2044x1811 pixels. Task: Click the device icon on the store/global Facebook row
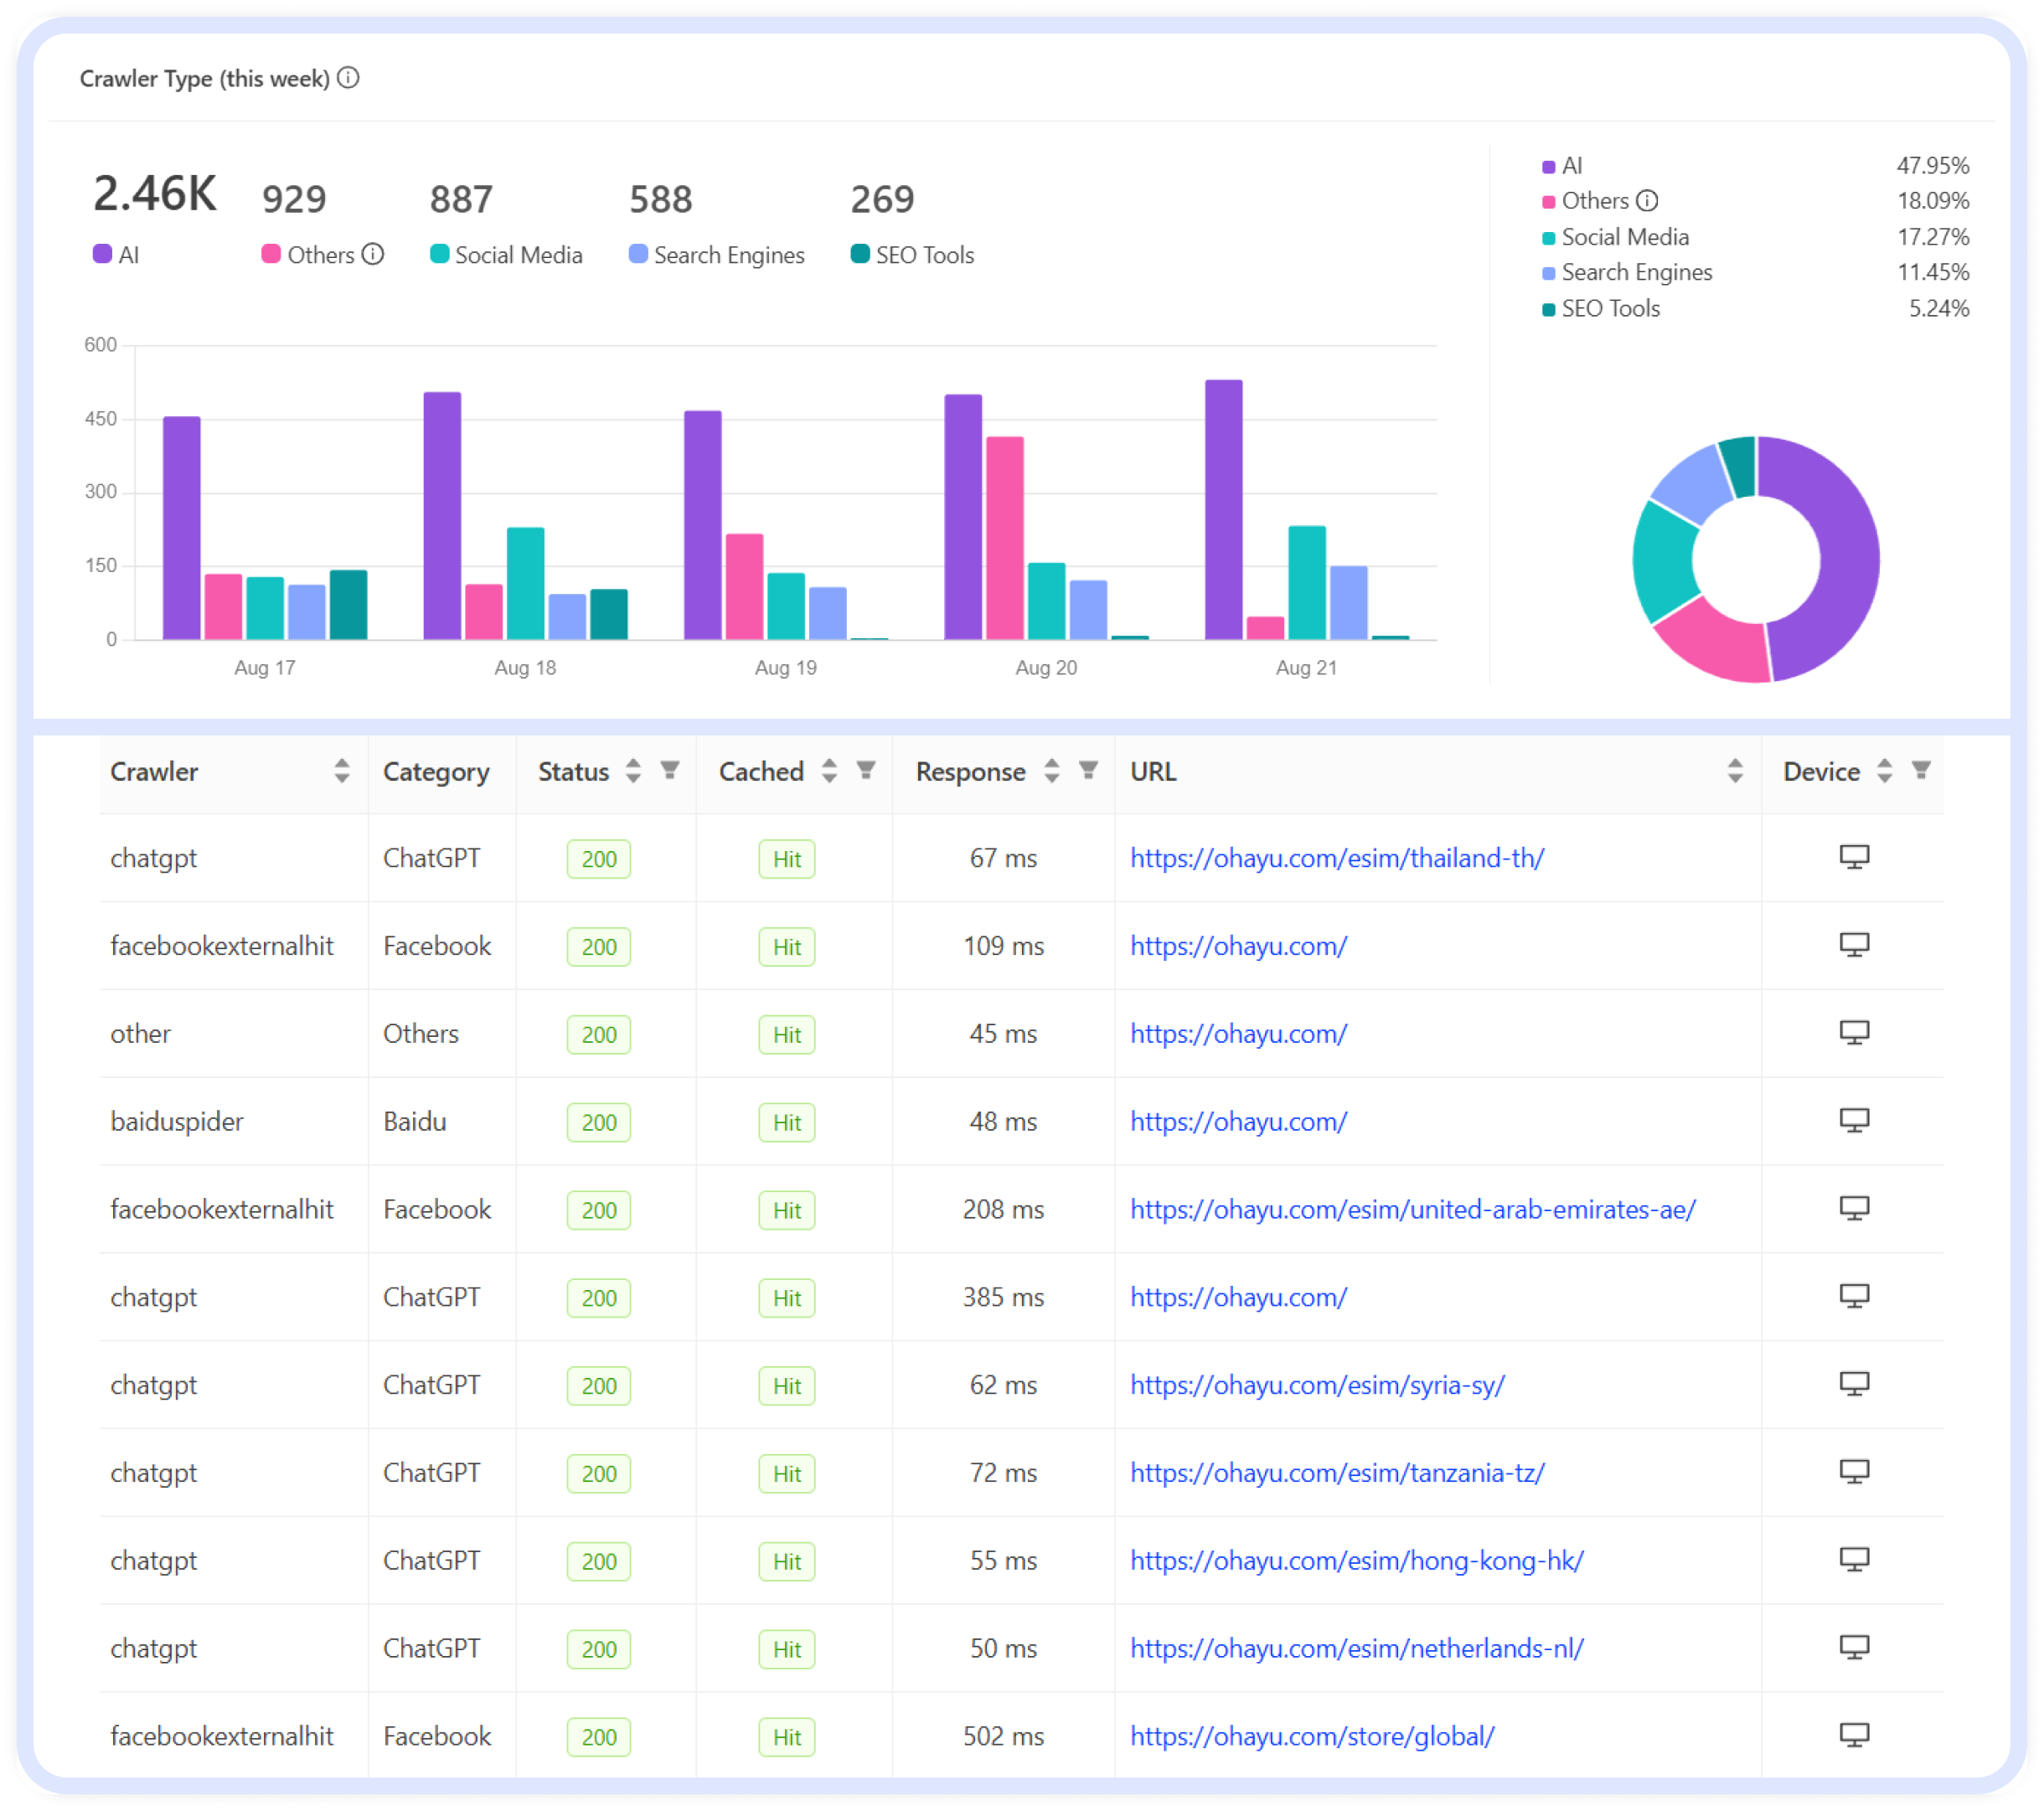1854,1736
